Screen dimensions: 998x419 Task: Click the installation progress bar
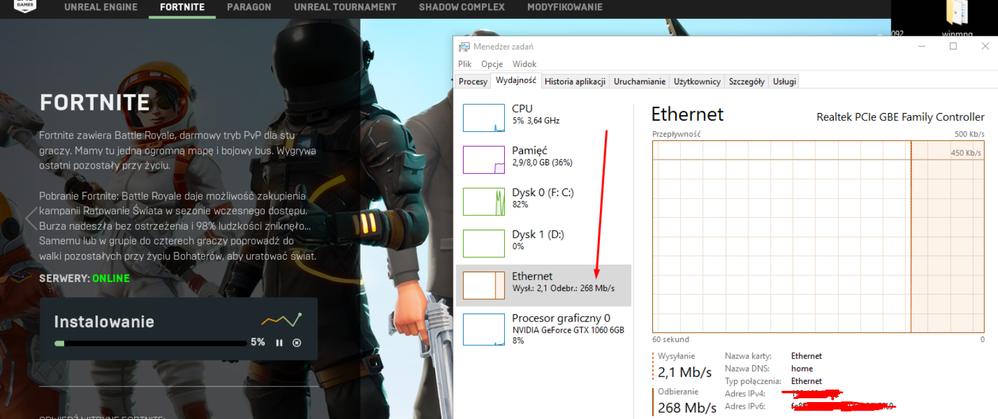point(150,343)
